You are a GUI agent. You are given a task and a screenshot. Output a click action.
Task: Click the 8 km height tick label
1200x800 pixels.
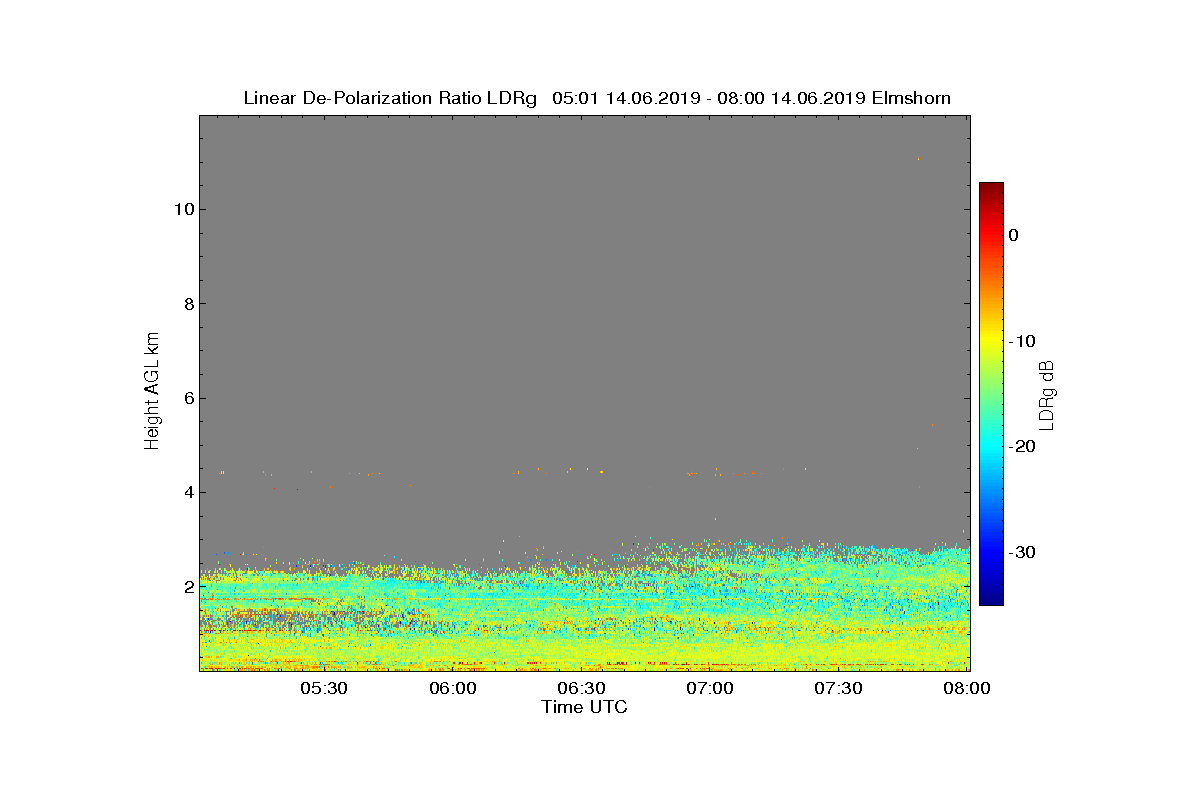pos(186,304)
